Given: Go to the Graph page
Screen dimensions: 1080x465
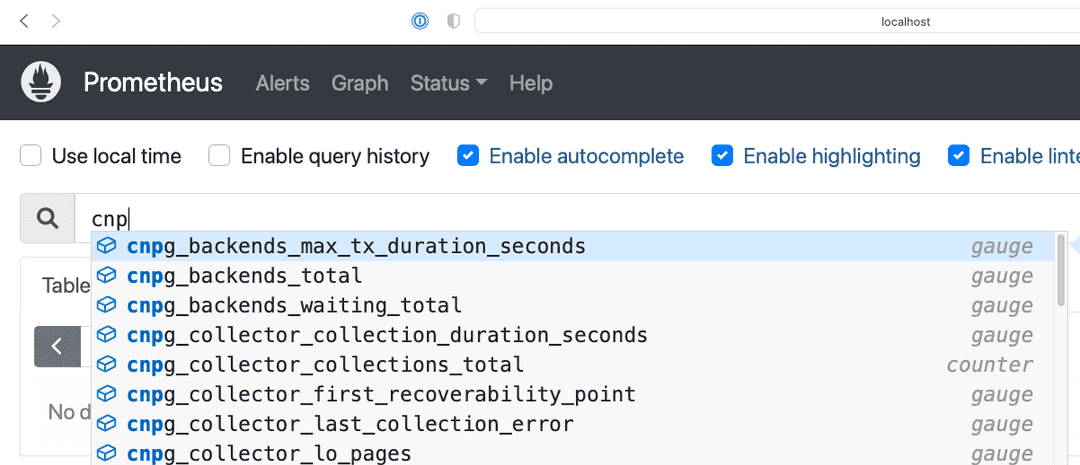Looking at the screenshot, I should point(359,83).
